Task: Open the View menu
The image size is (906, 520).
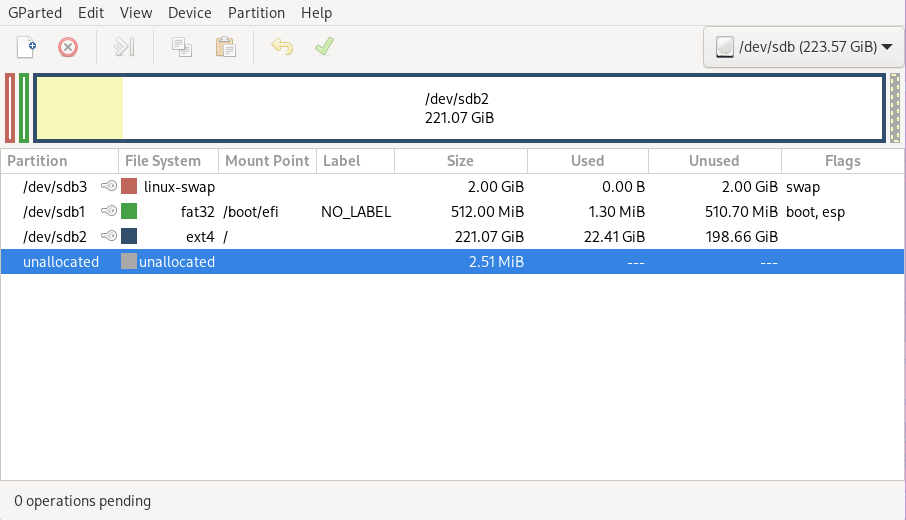Action: pyautogui.click(x=136, y=13)
